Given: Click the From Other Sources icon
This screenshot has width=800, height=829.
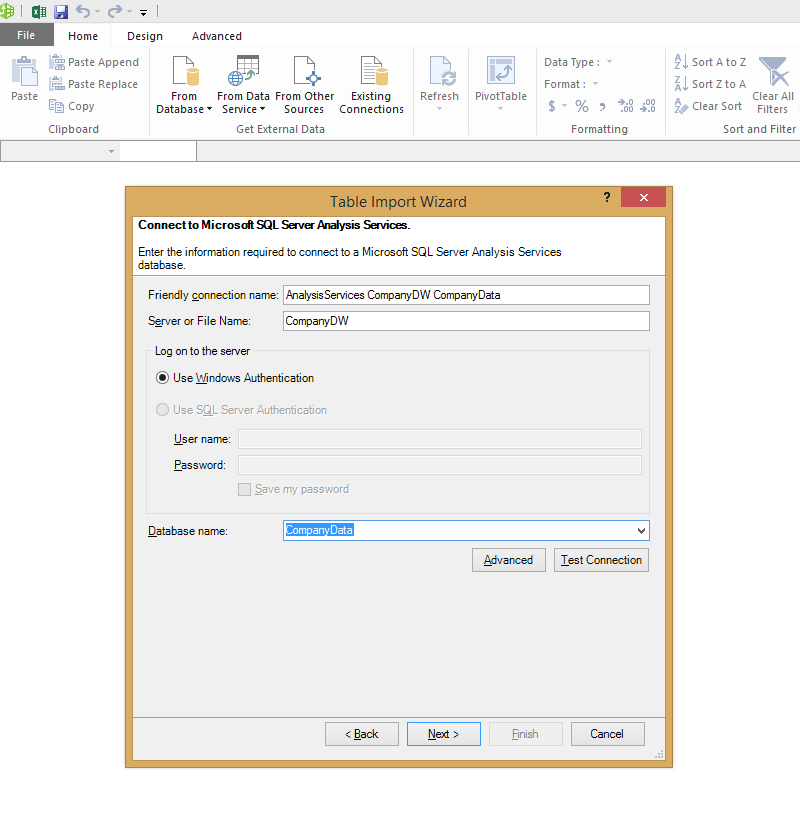Looking at the screenshot, I should [305, 73].
